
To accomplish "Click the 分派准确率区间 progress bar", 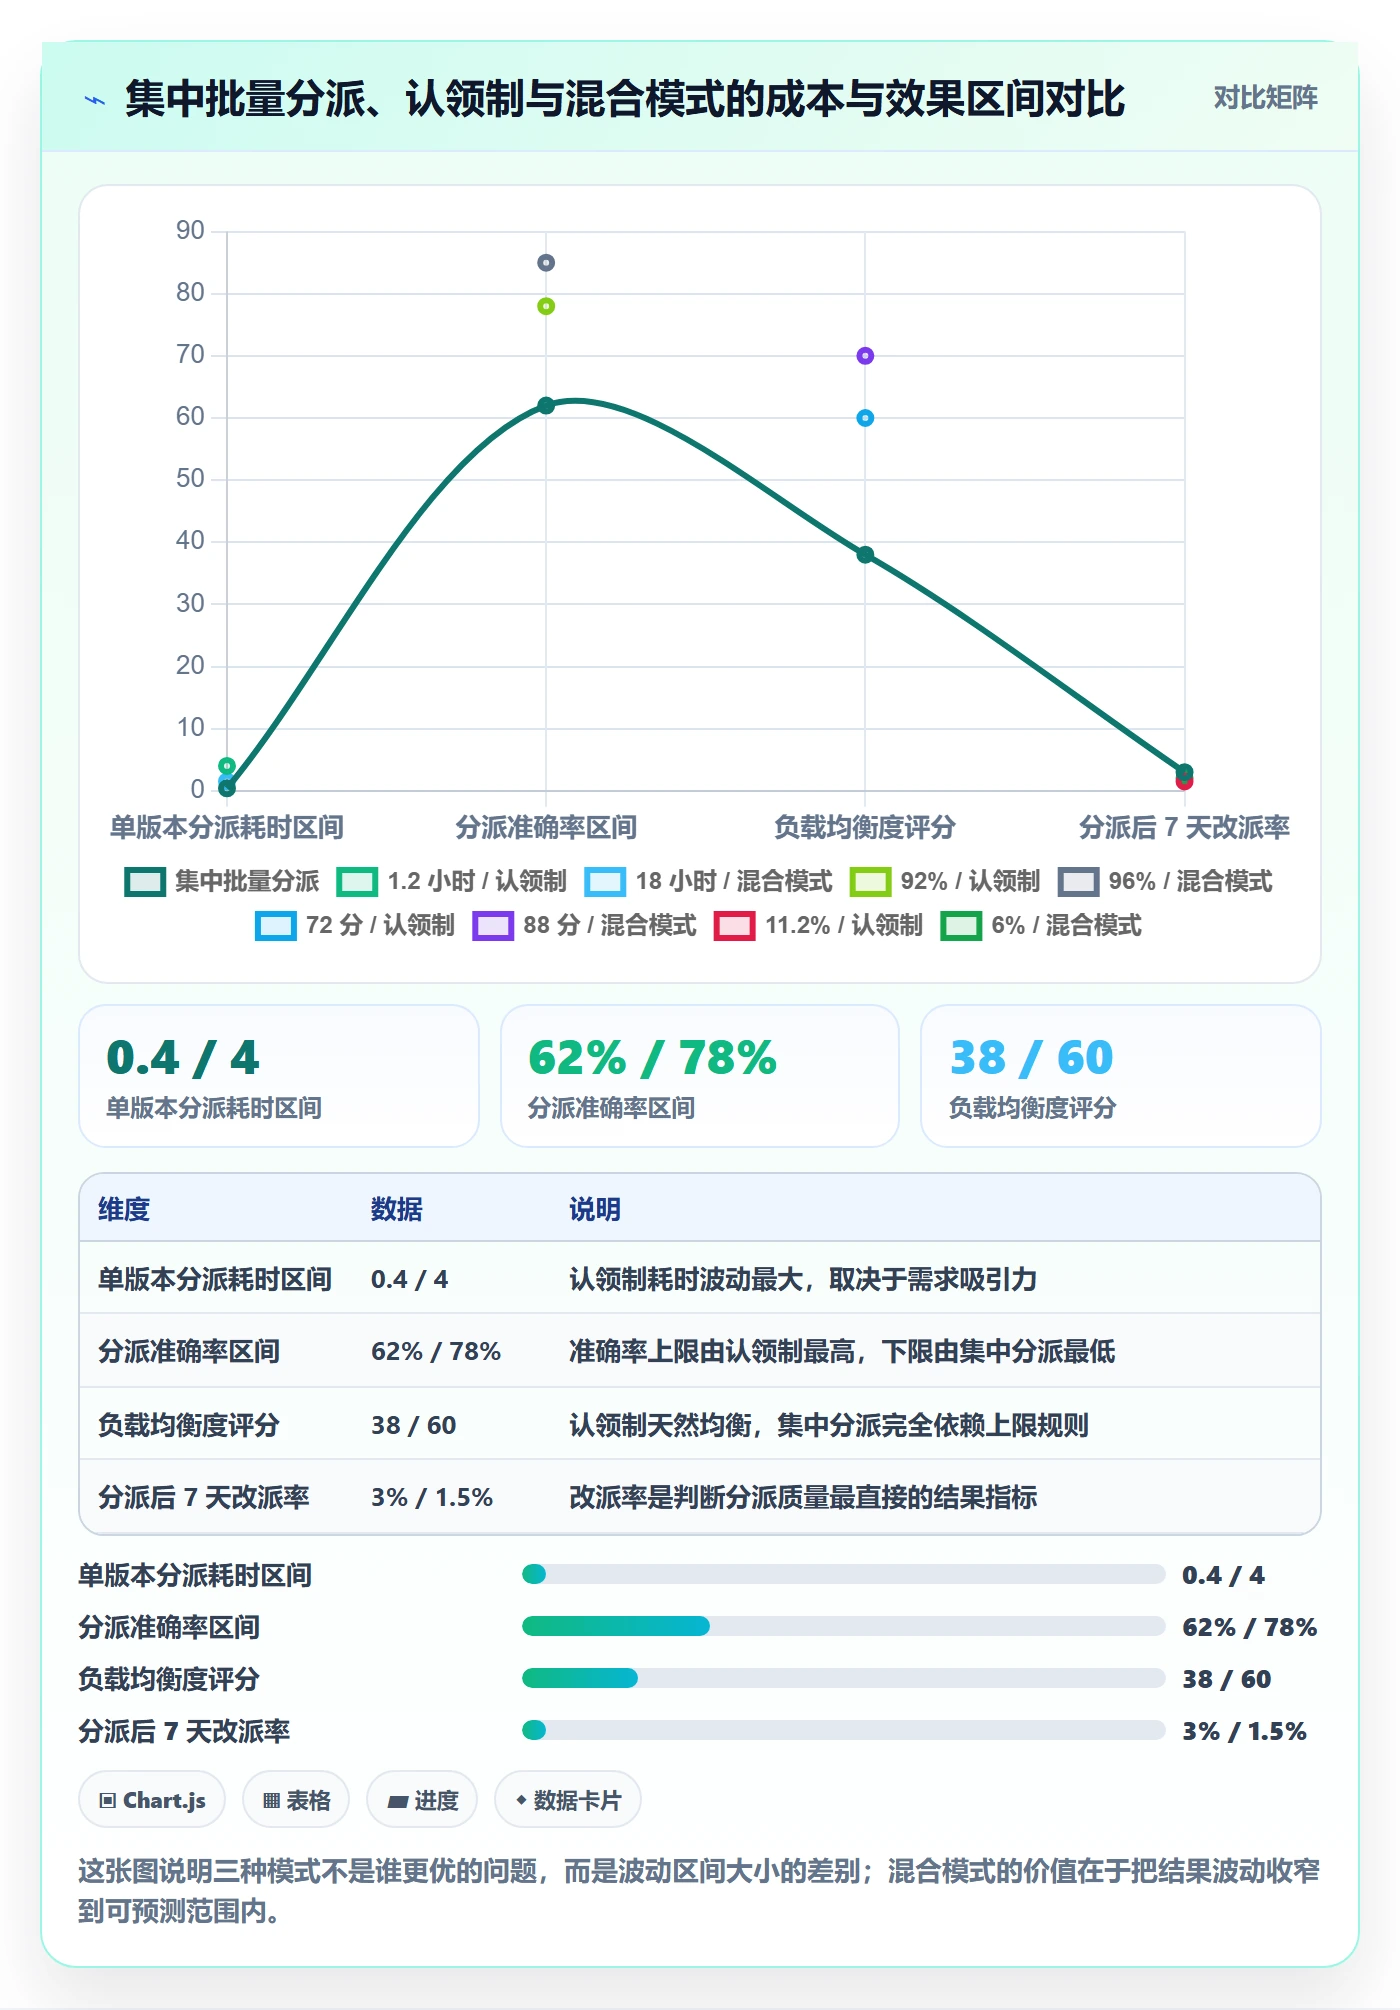I will [844, 1626].
